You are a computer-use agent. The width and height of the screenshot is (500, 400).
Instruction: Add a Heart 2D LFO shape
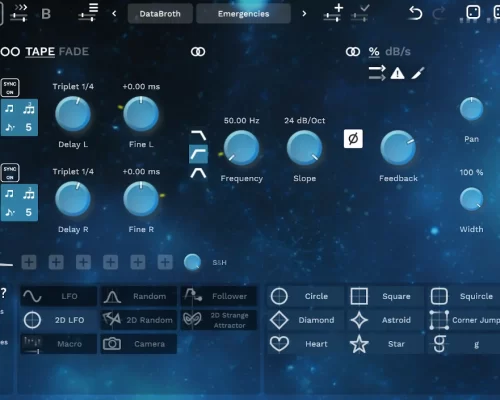(x=305, y=344)
